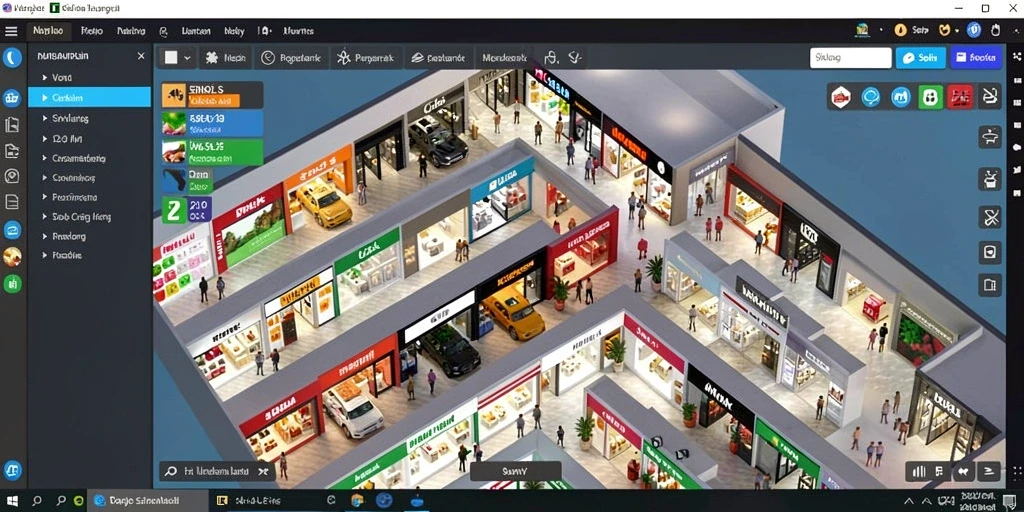Clear the viewport search bar with its x icon
1024x512 pixels.
point(263,471)
